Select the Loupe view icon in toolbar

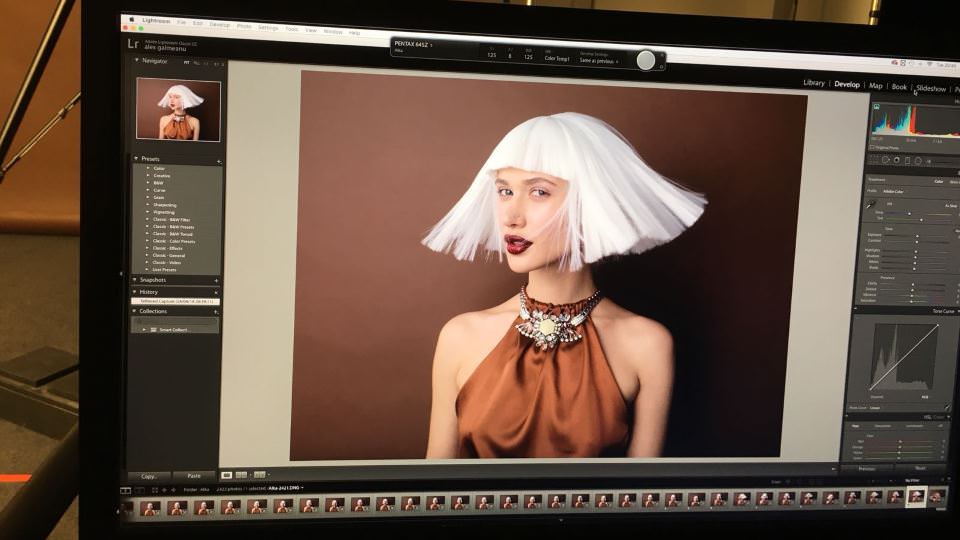pyautogui.click(x=227, y=475)
